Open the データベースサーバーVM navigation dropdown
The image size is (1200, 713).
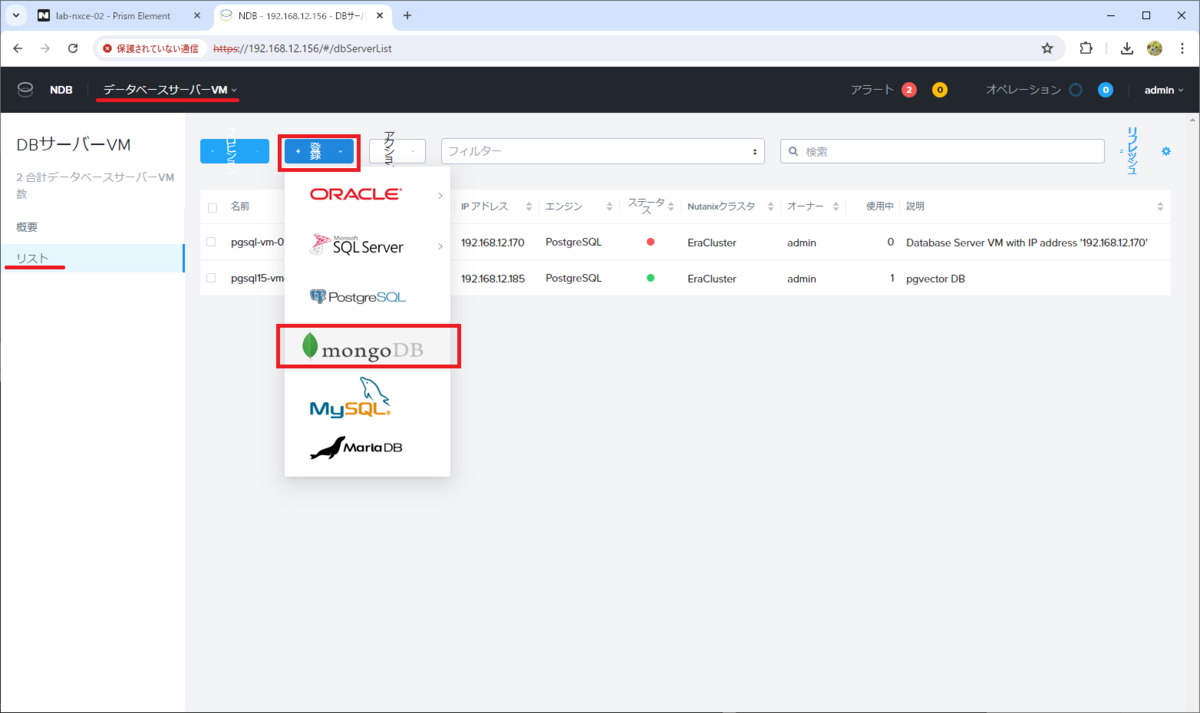[170, 90]
